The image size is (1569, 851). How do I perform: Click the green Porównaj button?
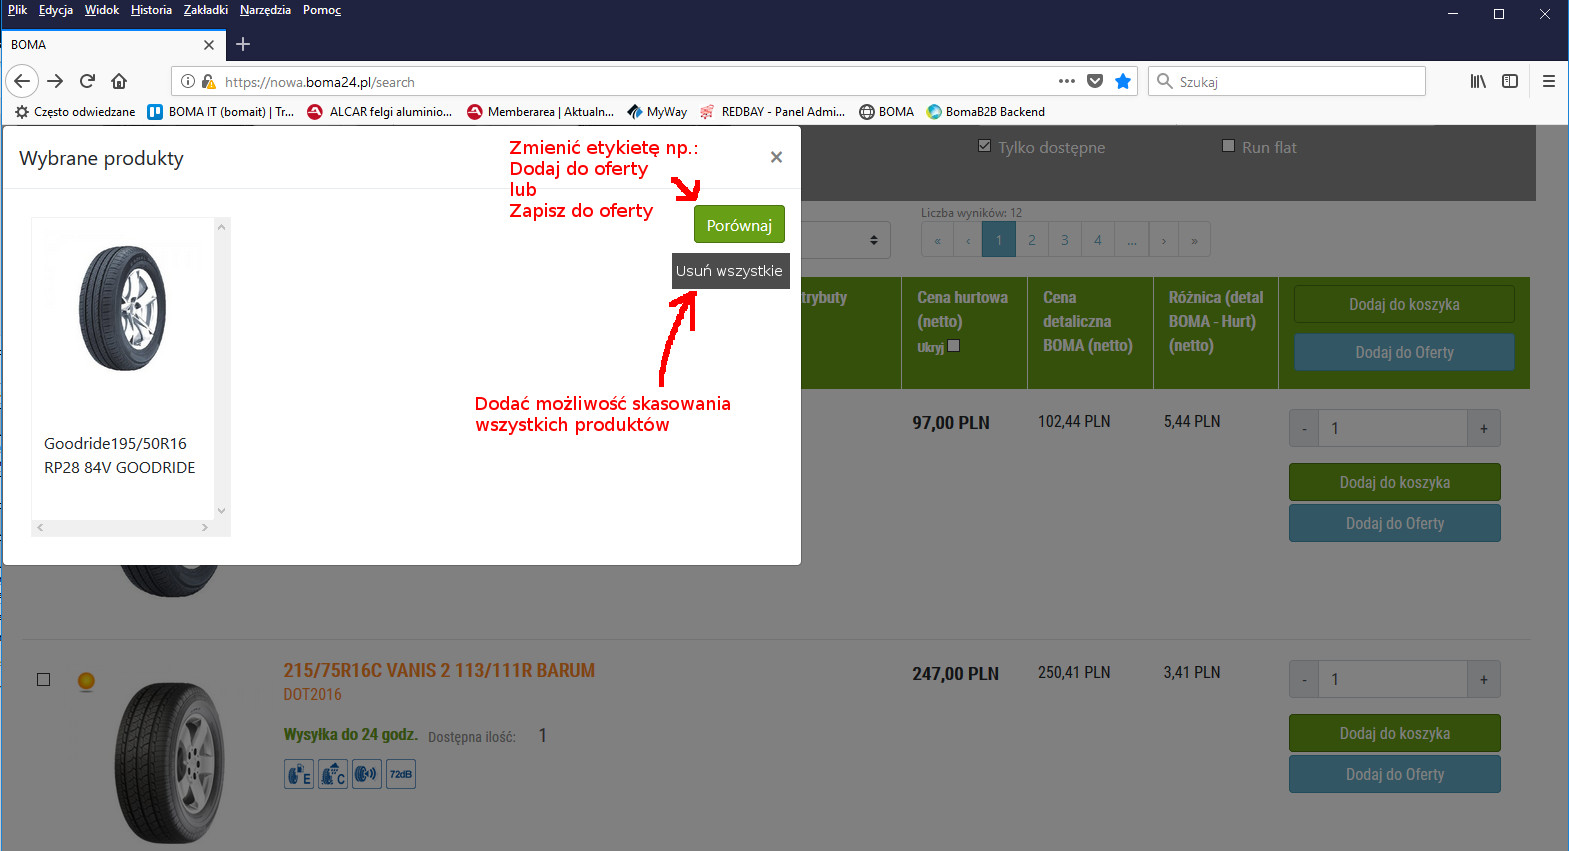[x=739, y=225]
